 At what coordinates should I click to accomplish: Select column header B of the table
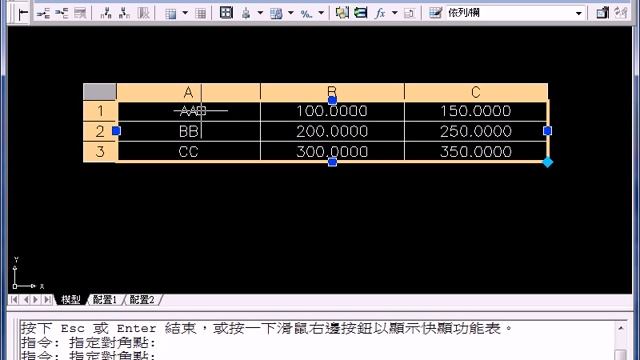pos(332,92)
